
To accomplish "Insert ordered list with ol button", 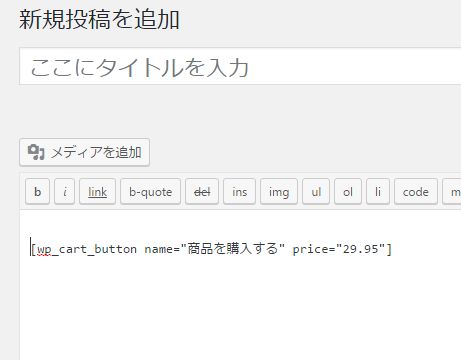I will coord(348,191).
